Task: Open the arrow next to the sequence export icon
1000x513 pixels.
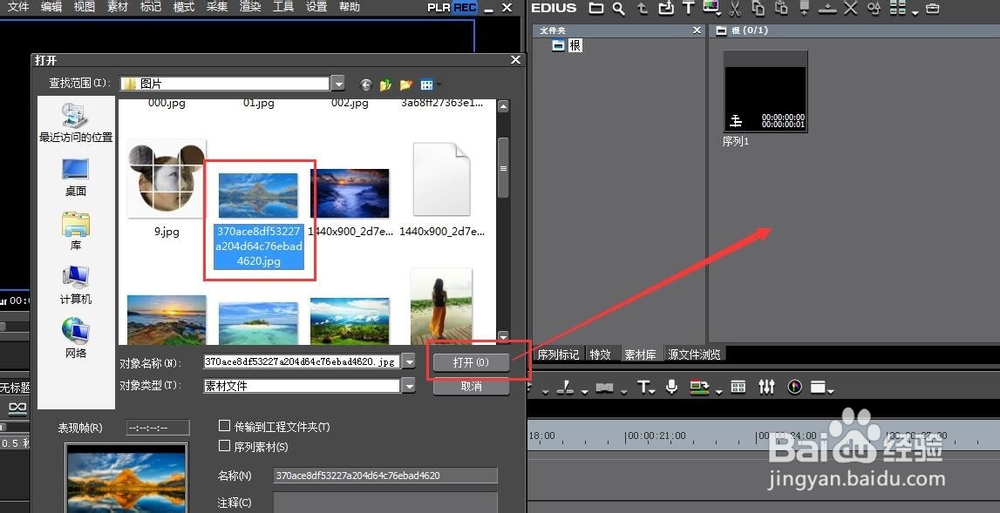Action: coord(719,390)
